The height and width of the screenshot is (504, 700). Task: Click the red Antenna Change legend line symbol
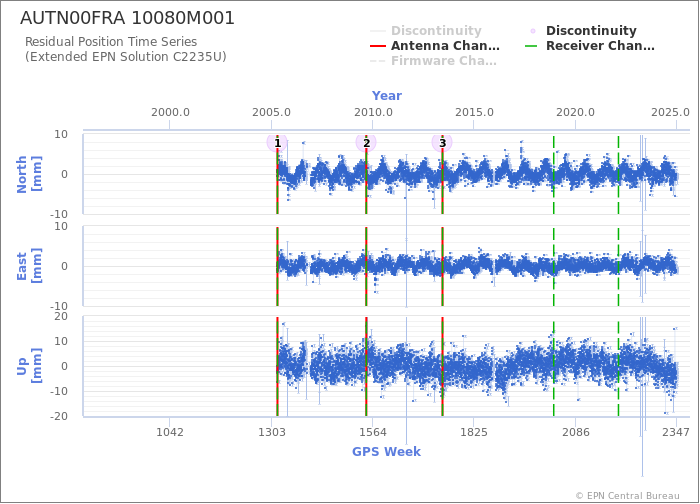point(378,46)
